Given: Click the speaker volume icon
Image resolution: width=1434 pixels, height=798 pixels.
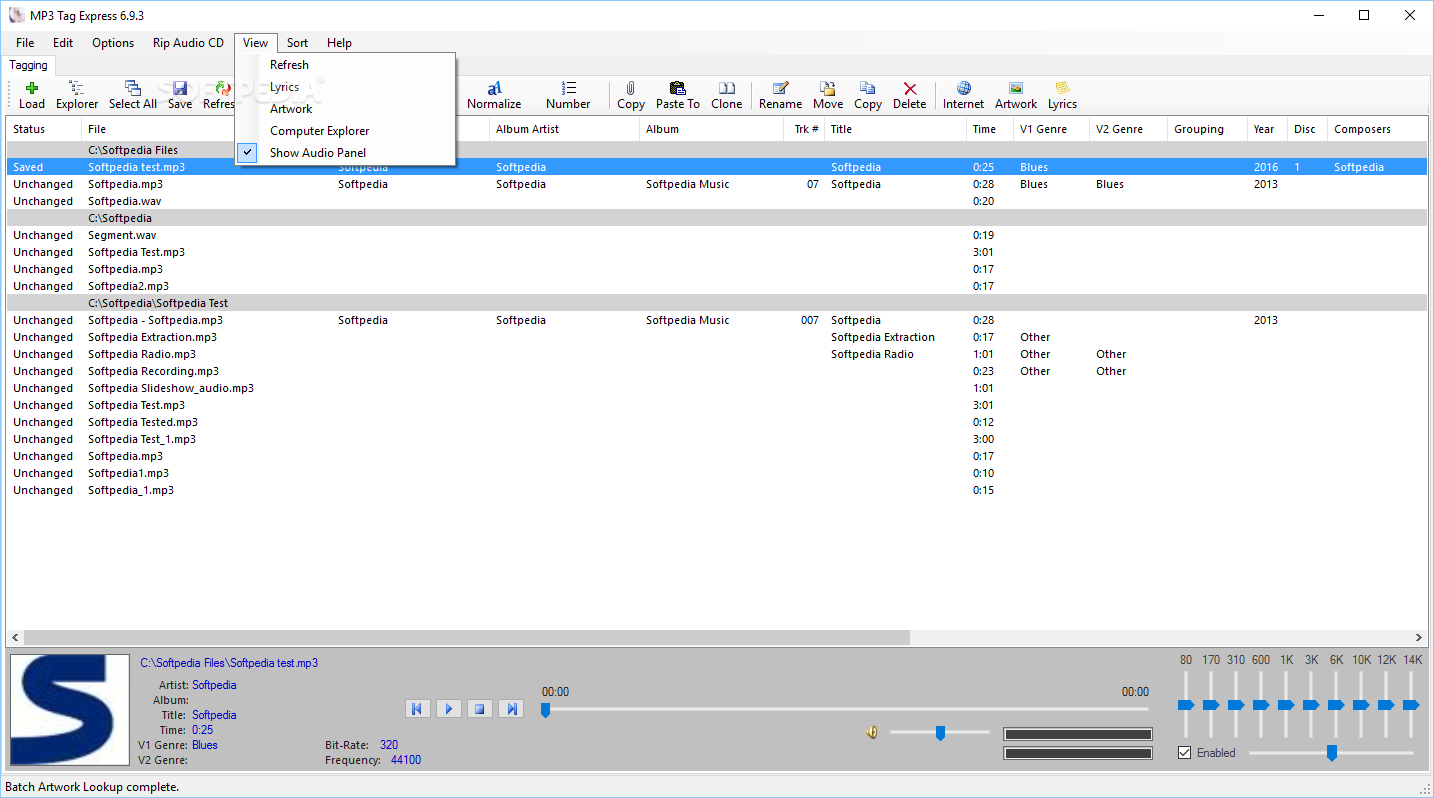Looking at the screenshot, I should click(872, 733).
